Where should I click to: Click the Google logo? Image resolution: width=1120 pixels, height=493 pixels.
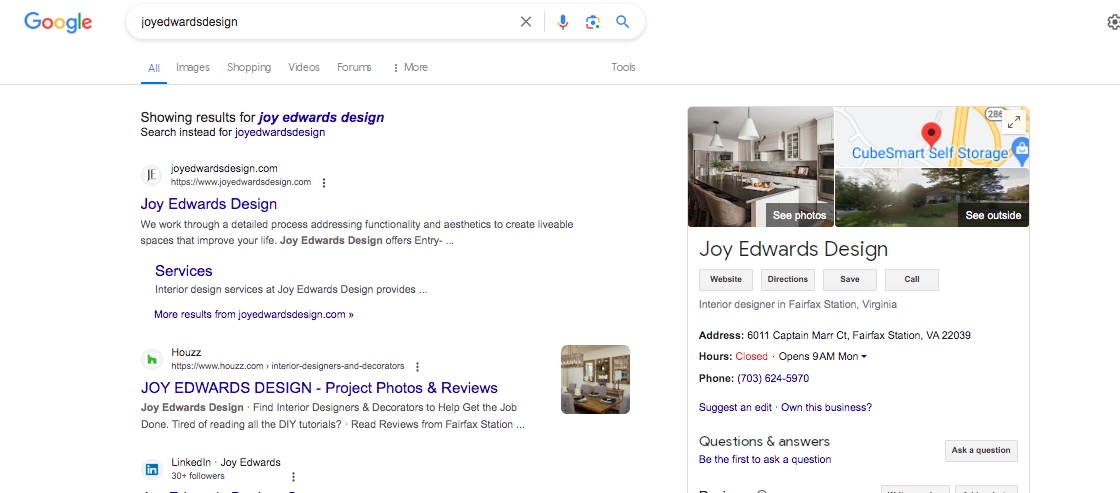coord(58,22)
